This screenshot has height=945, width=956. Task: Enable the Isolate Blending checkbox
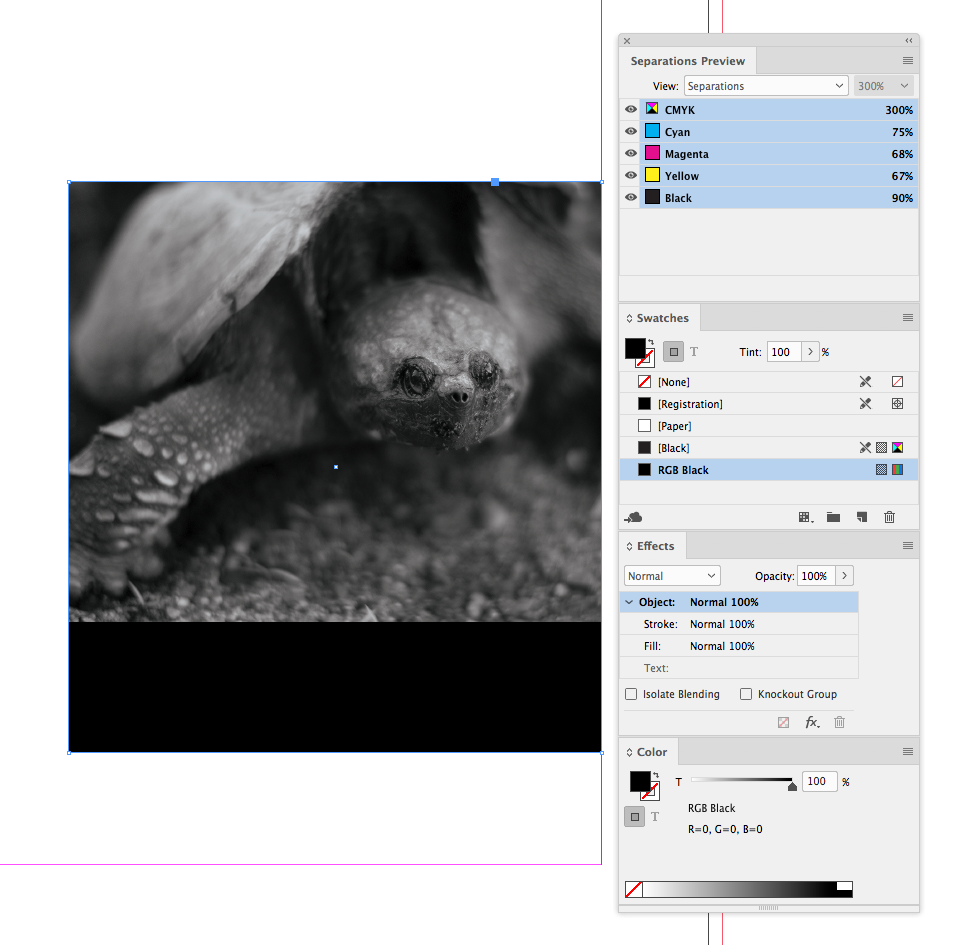(631, 694)
